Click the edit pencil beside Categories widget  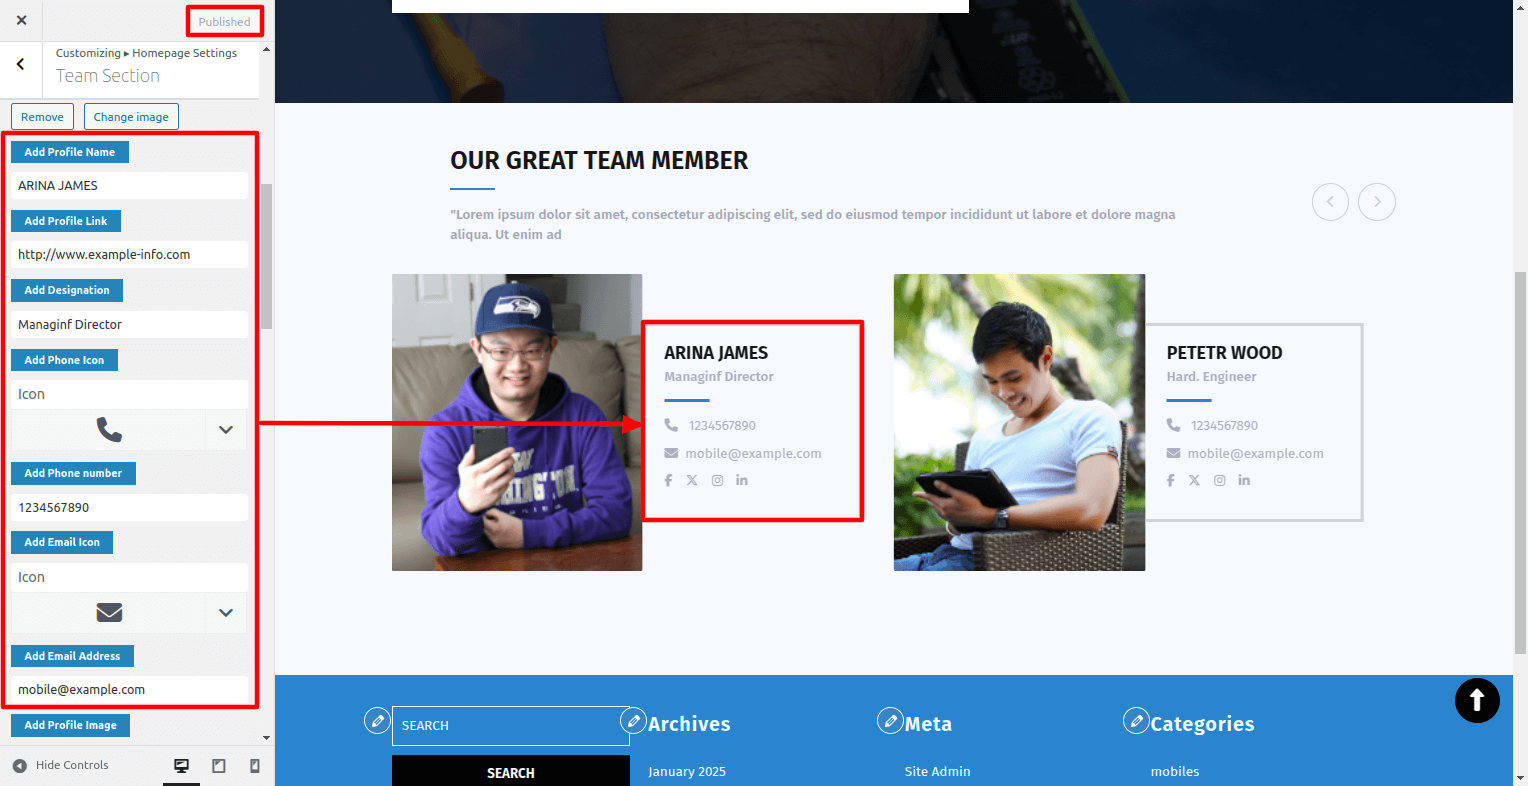[1136, 720]
